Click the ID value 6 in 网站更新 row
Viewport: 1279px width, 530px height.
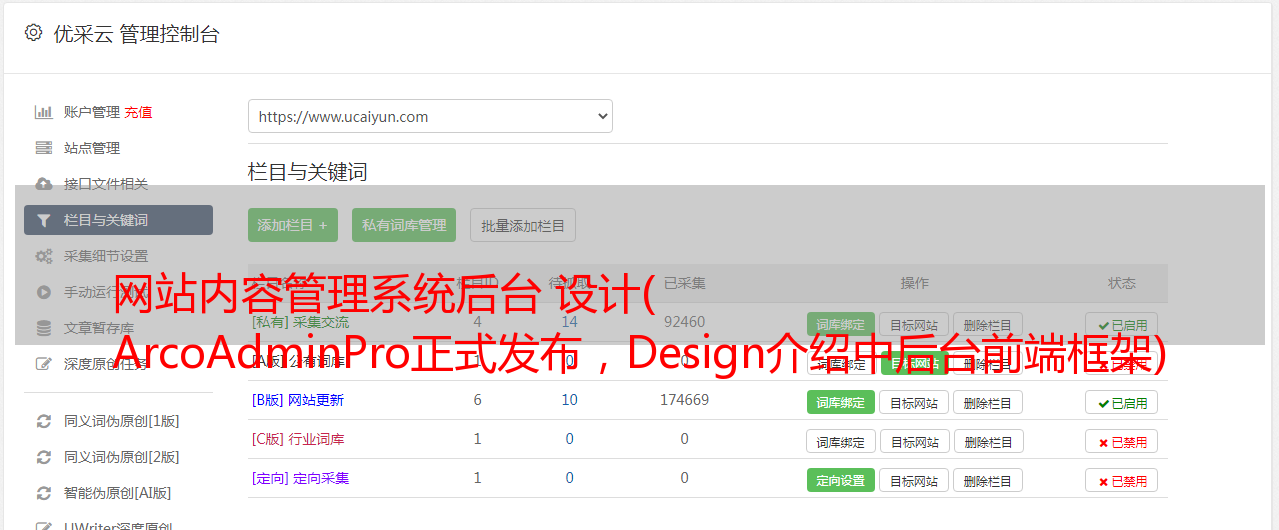click(x=477, y=400)
